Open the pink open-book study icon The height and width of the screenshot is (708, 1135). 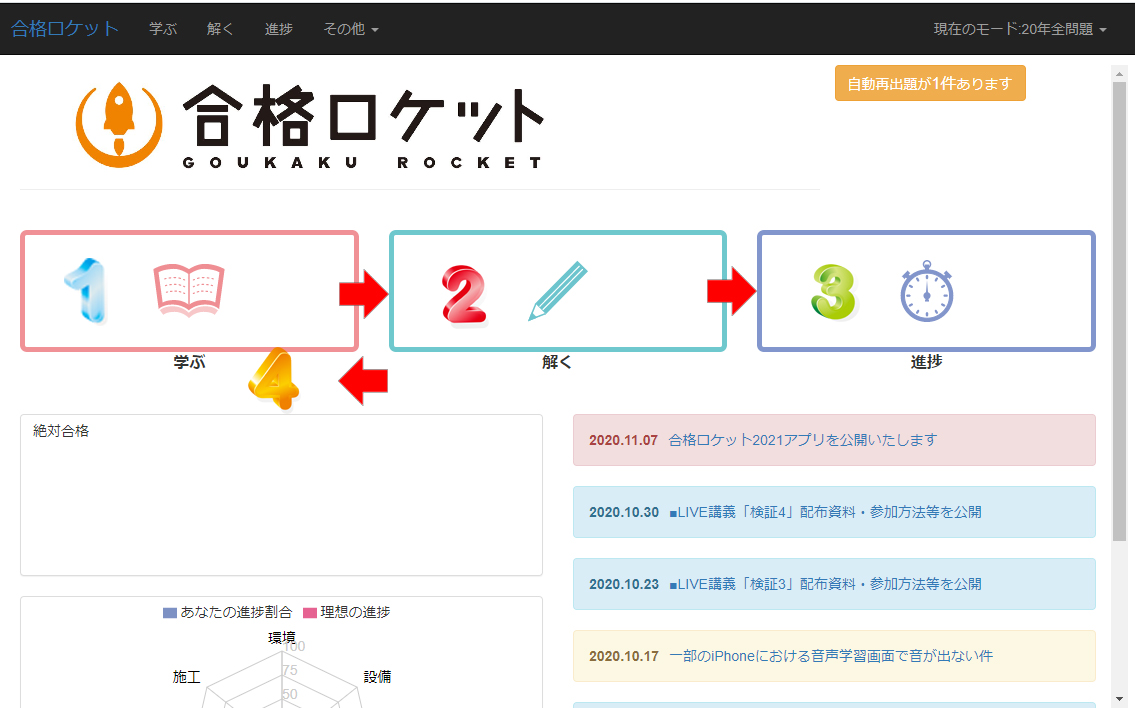pos(189,290)
